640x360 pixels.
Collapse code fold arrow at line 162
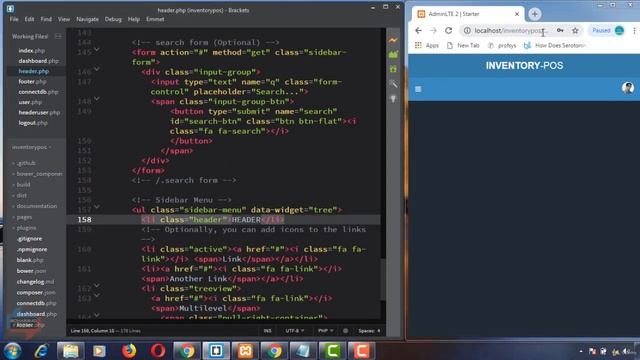coord(97,285)
